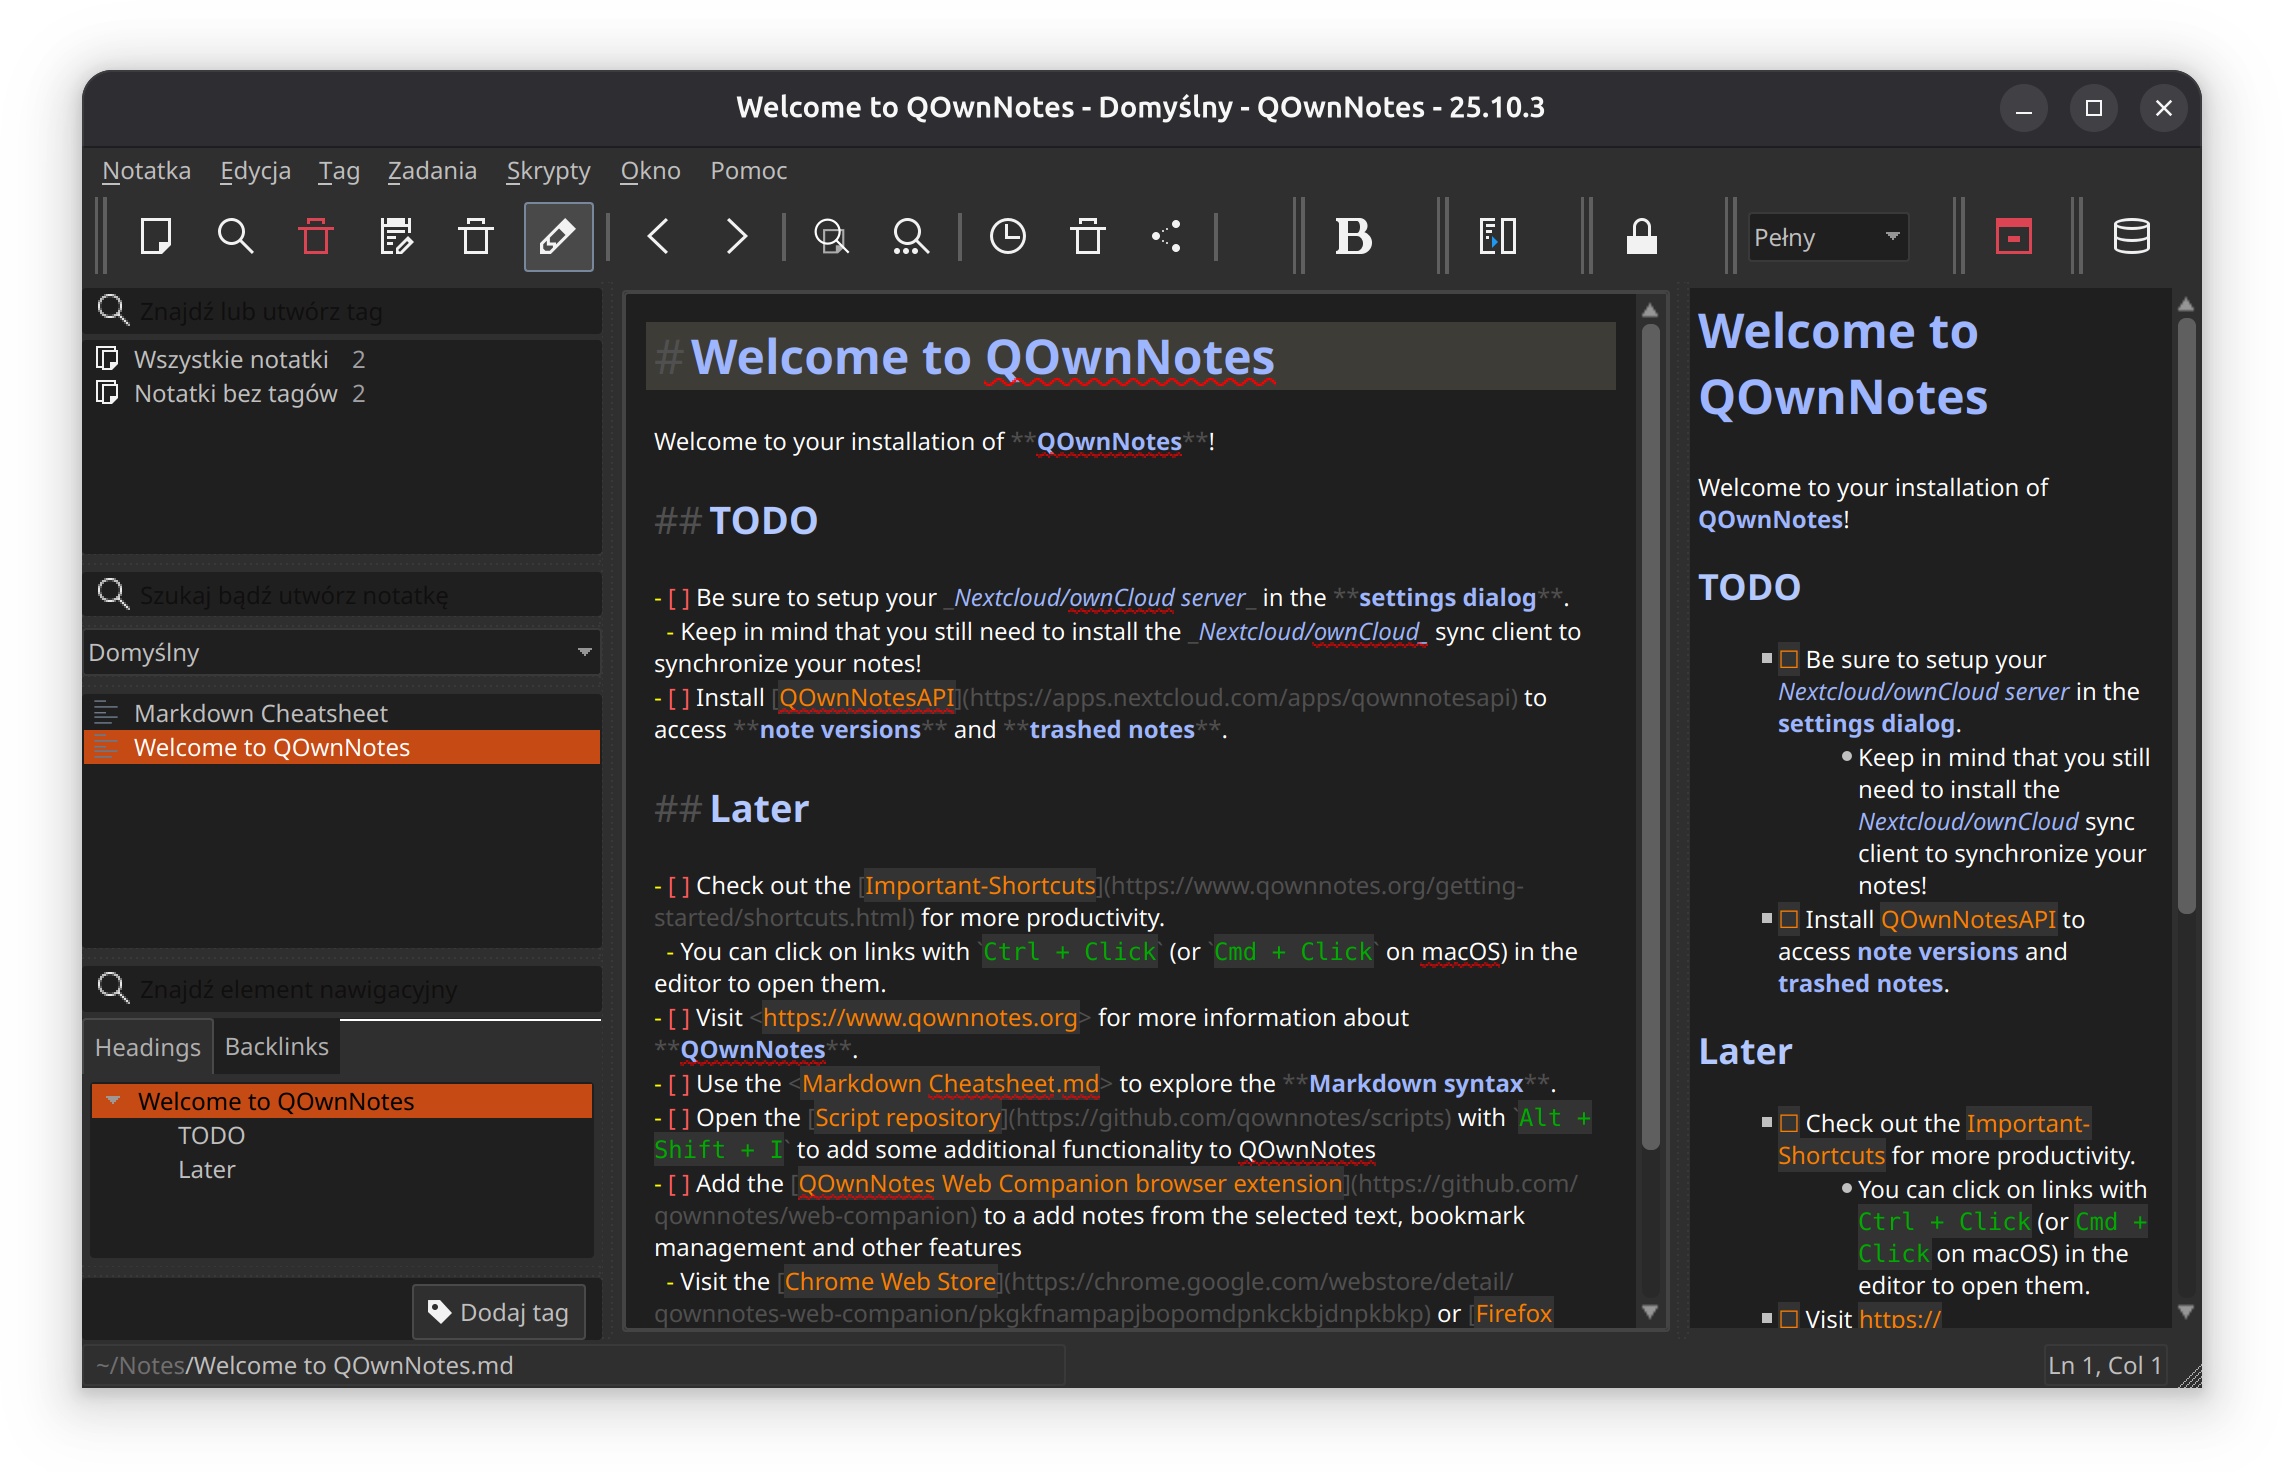
Task: Open the database storage icon
Action: click(x=2131, y=237)
